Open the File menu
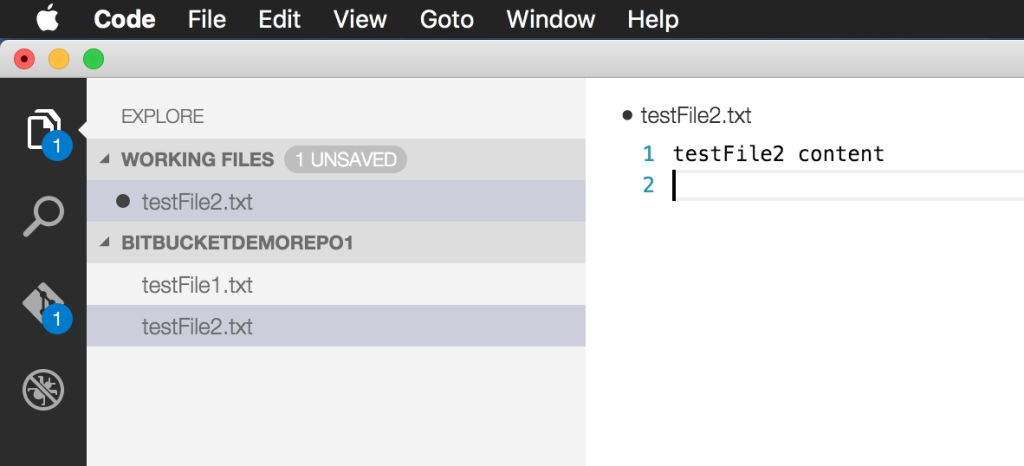The width and height of the screenshot is (1024, 466). pyautogui.click(x=206, y=19)
